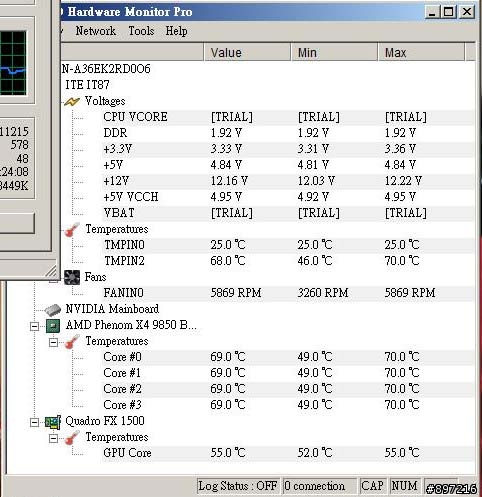Click the CAP status bar indicator
Viewport: 482px width, 497px height.
click(x=372, y=486)
